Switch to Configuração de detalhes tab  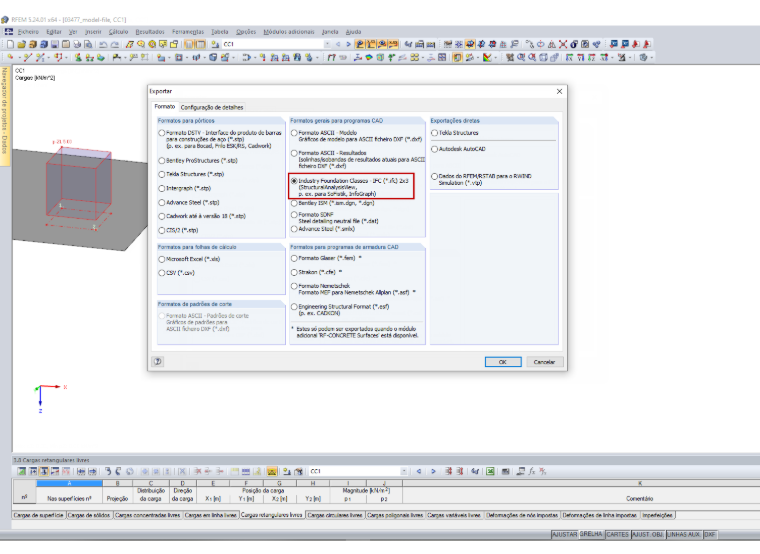pos(212,107)
